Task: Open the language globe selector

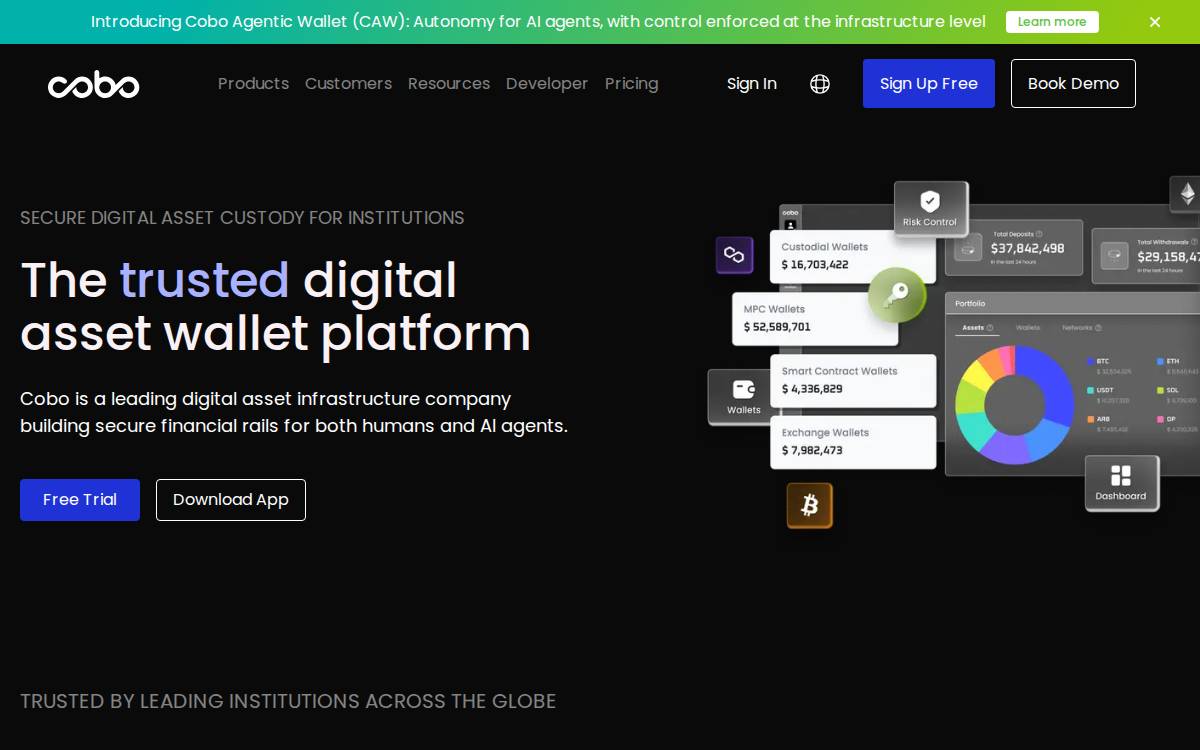Action: 820,84
